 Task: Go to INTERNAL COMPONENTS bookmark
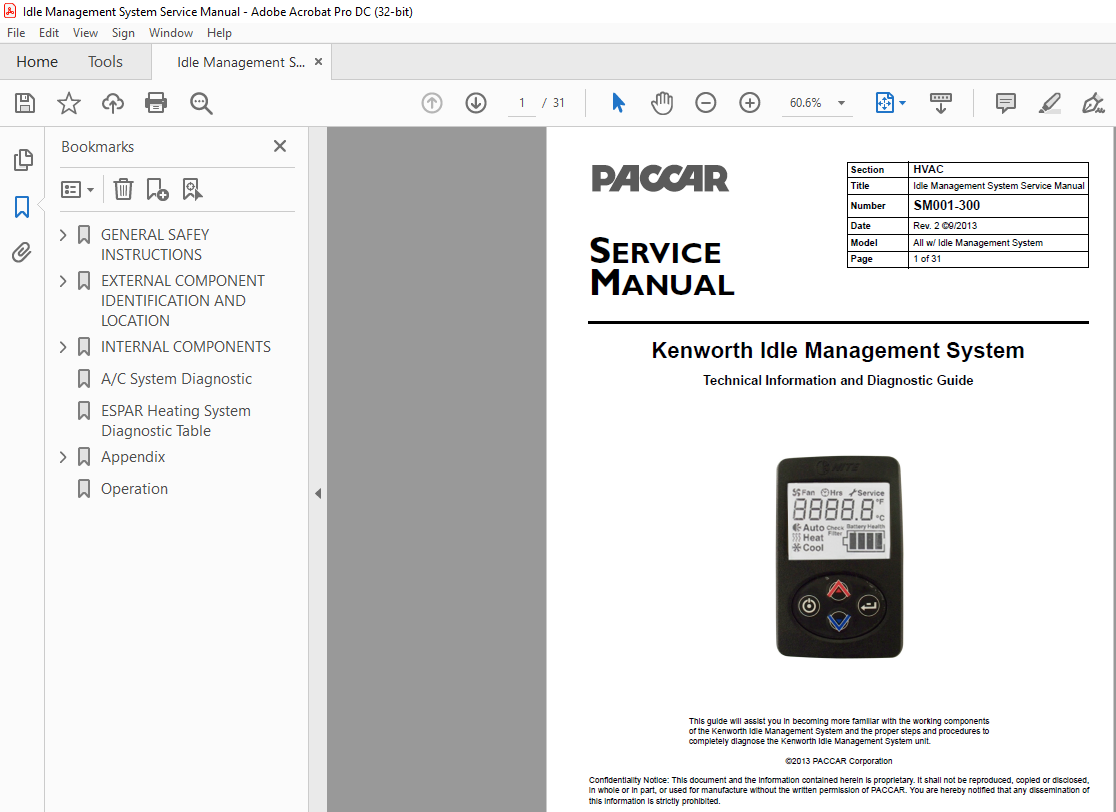(186, 347)
